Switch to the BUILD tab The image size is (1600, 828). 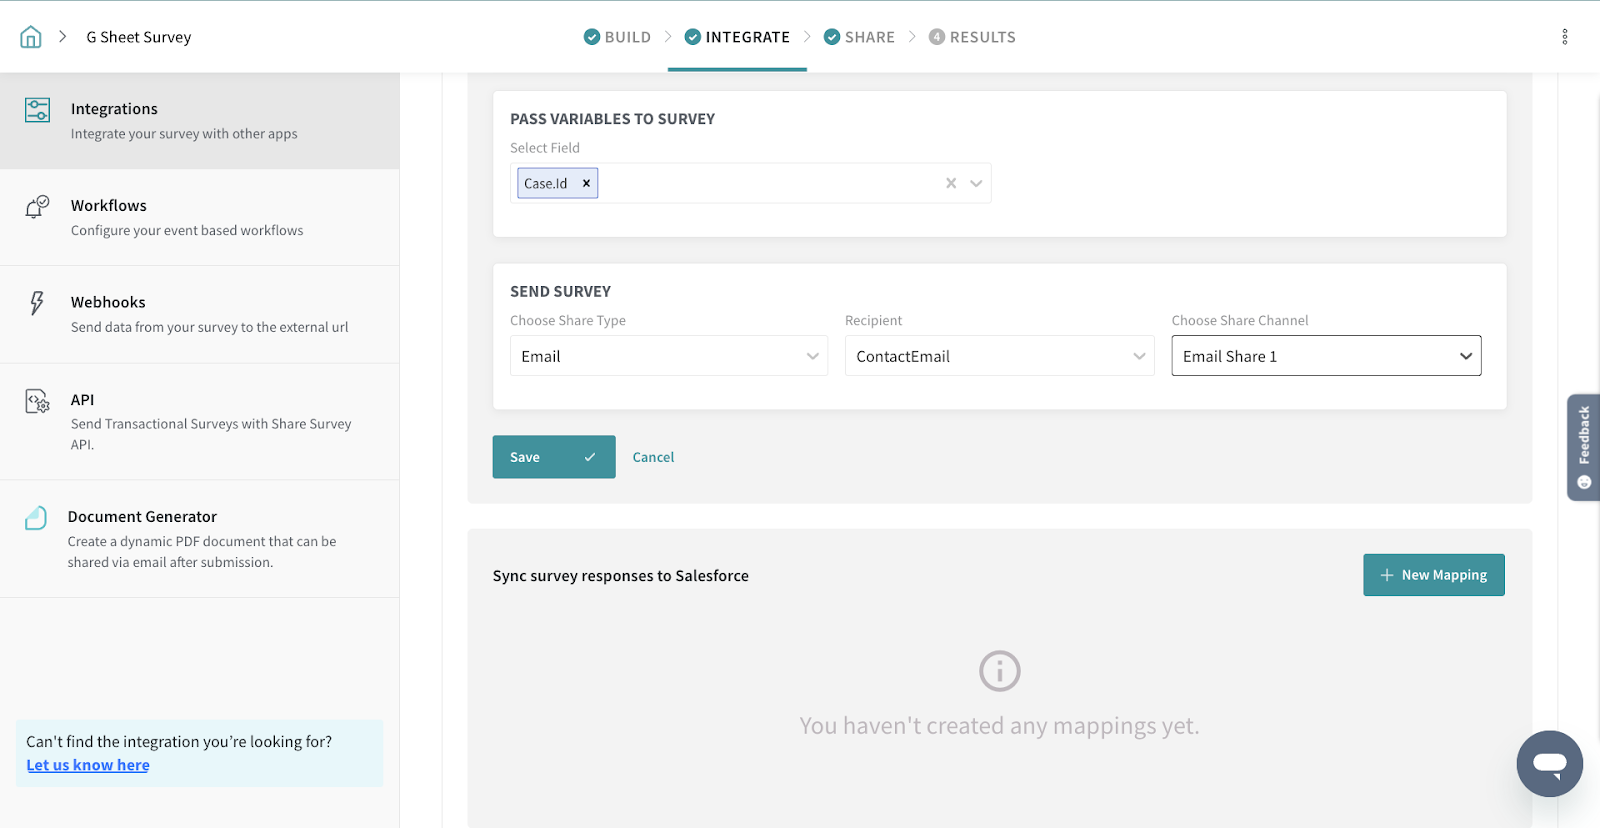pyautogui.click(x=617, y=37)
